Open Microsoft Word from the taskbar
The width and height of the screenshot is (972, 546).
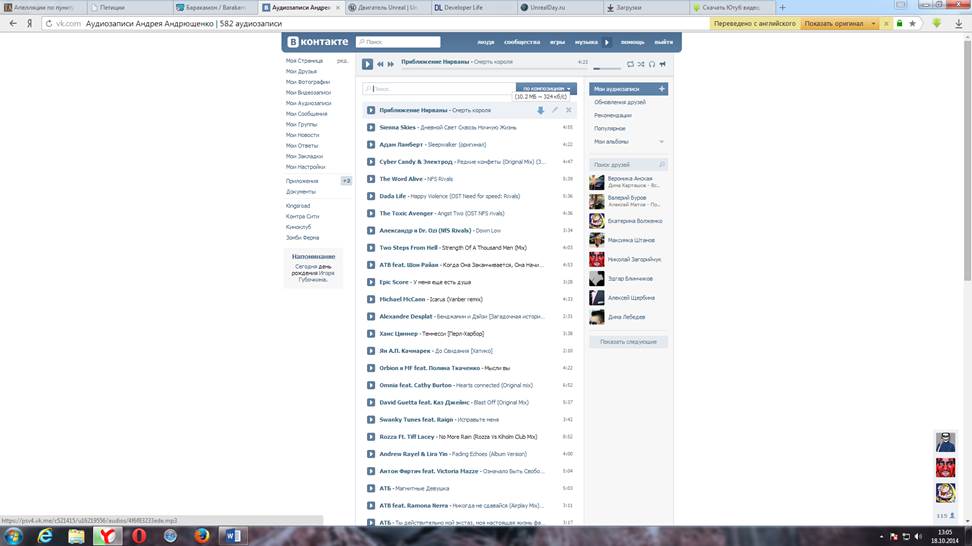coord(233,536)
